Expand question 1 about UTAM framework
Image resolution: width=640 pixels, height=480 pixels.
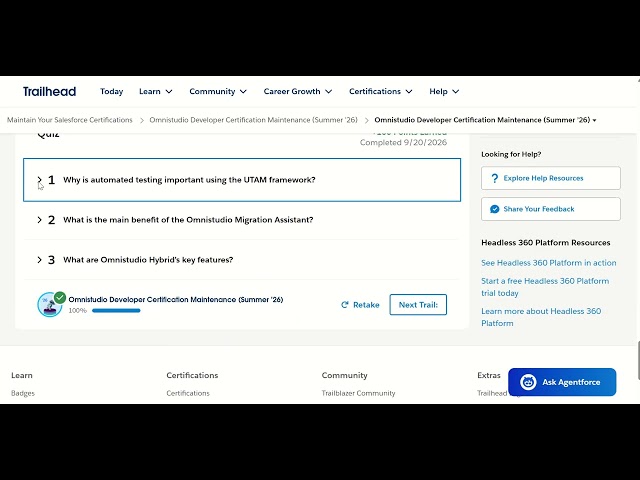click(40, 180)
